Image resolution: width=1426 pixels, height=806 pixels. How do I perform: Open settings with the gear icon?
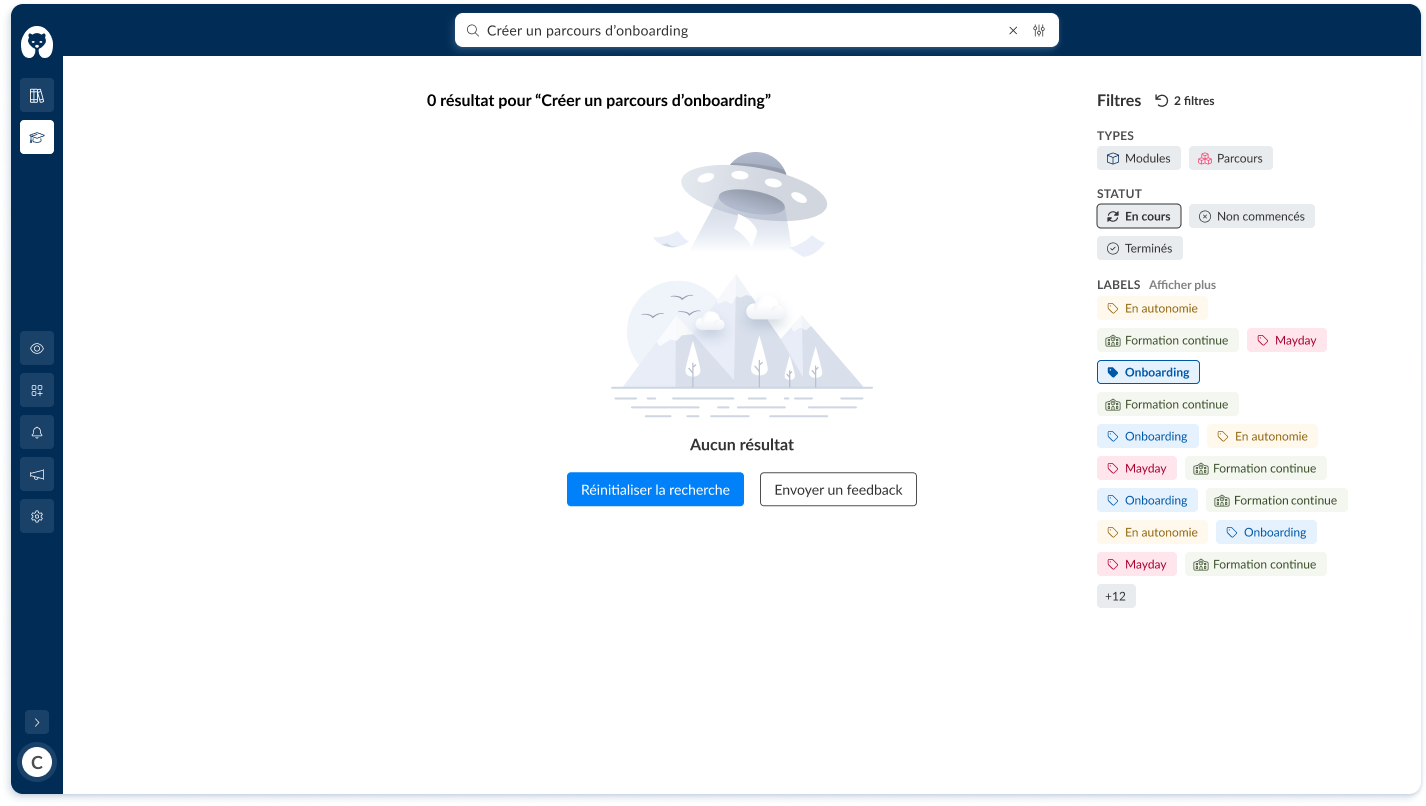37,516
